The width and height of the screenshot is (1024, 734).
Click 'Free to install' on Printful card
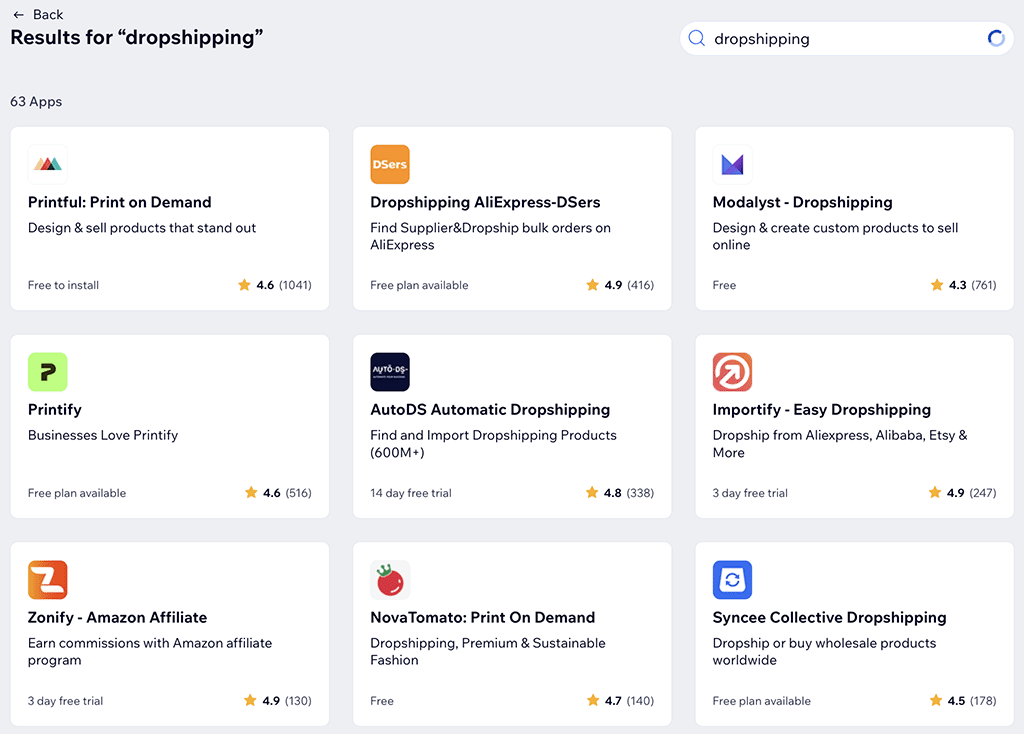[63, 285]
